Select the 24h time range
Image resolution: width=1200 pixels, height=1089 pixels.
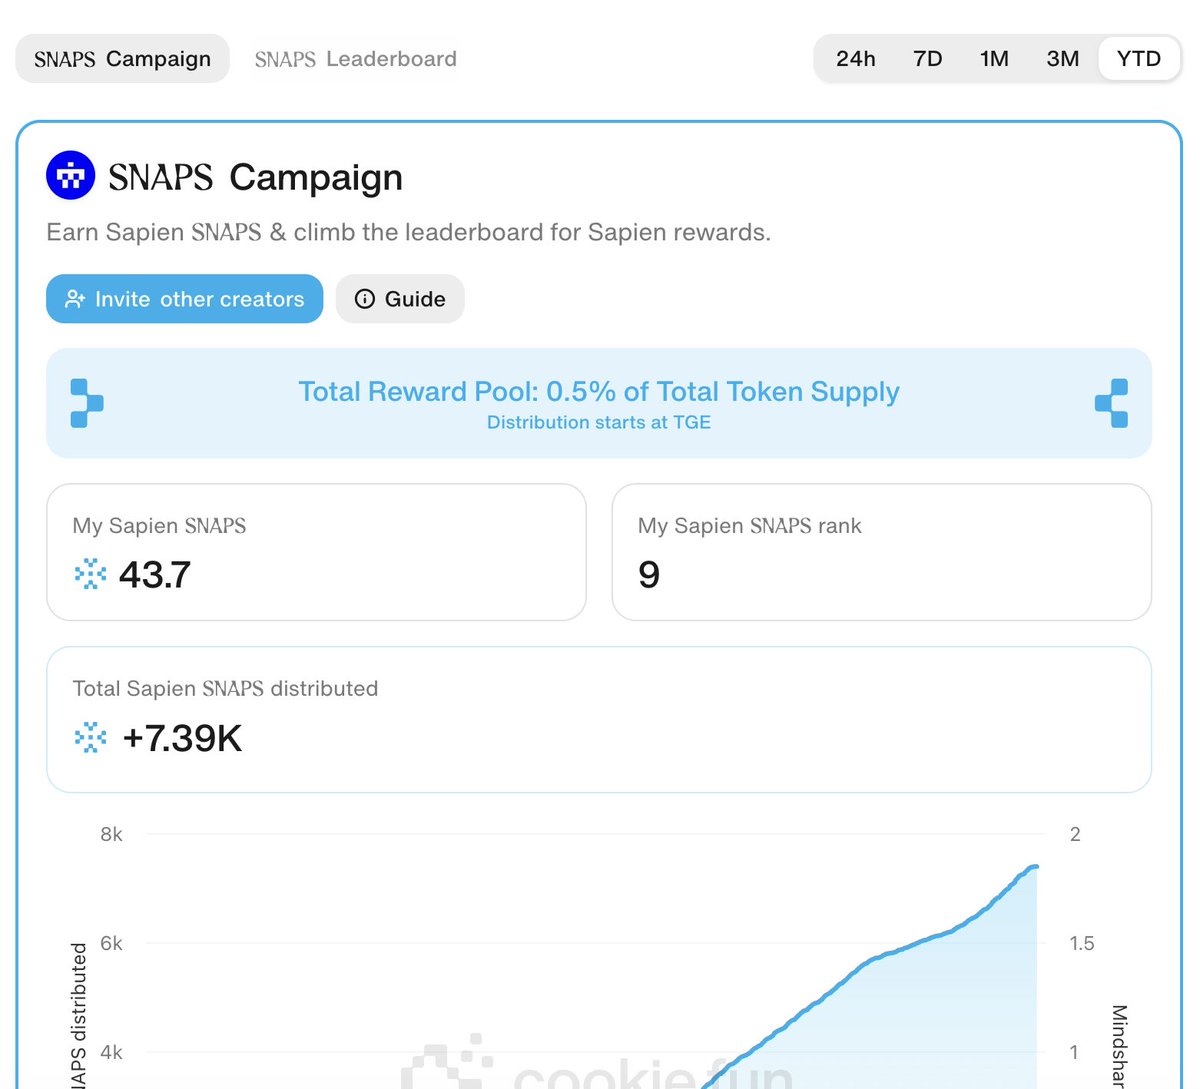[x=855, y=59]
